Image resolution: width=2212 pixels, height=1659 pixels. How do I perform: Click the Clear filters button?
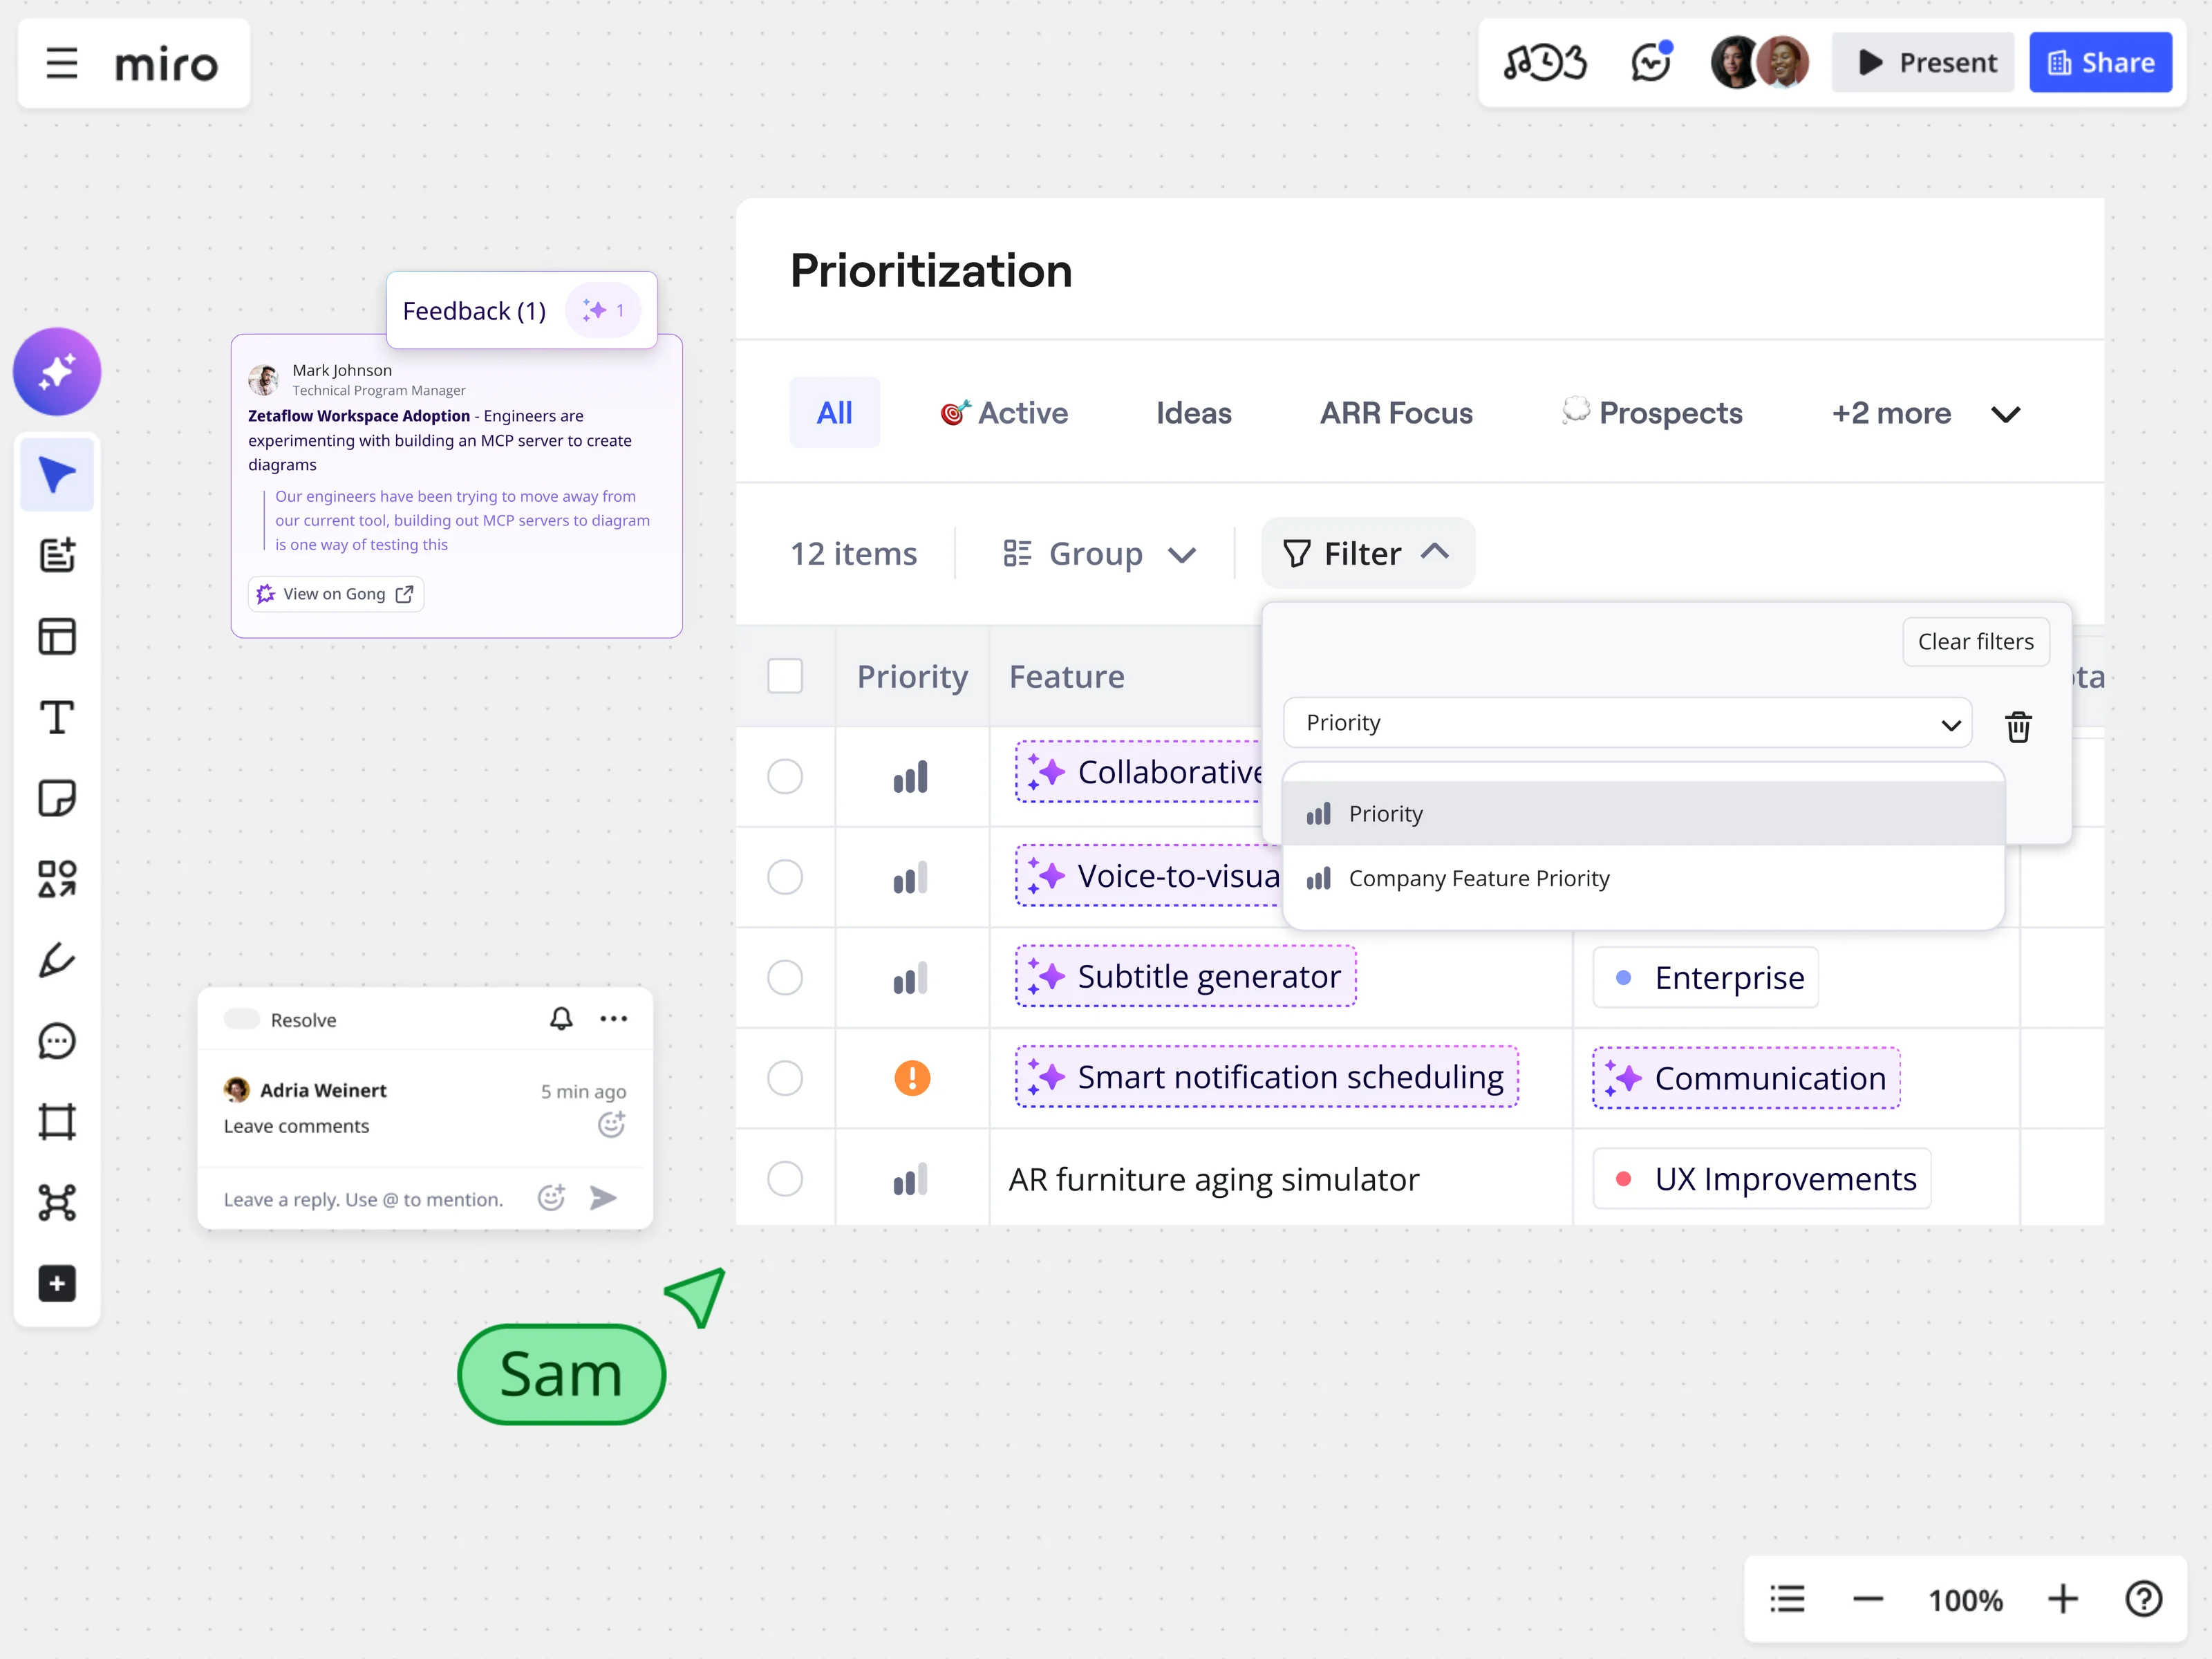(x=1975, y=641)
